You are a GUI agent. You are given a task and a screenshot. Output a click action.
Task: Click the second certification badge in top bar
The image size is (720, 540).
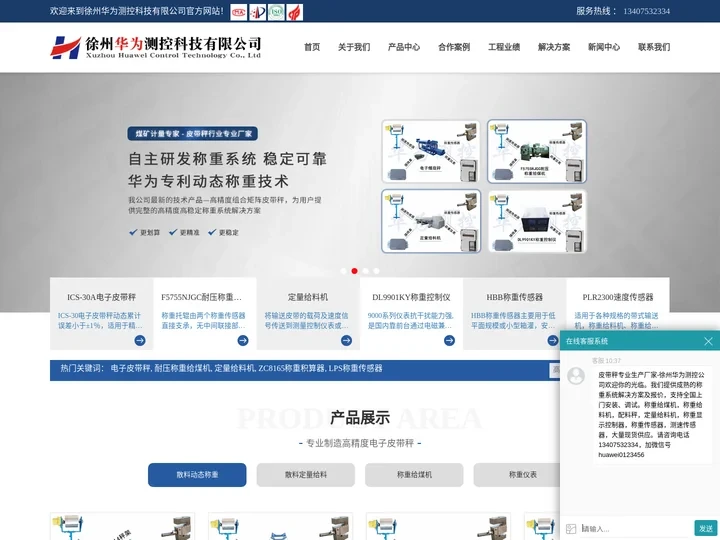point(257,12)
